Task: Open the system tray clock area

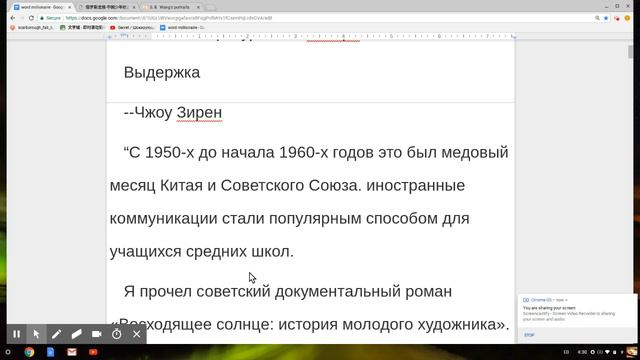Action: 582,352
